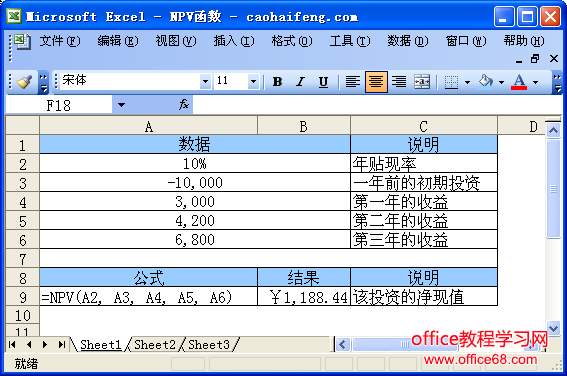Open the 文件(F) menu
Image resolution: width=567 pixels, height=376 pixels.
tap(60, 41)
